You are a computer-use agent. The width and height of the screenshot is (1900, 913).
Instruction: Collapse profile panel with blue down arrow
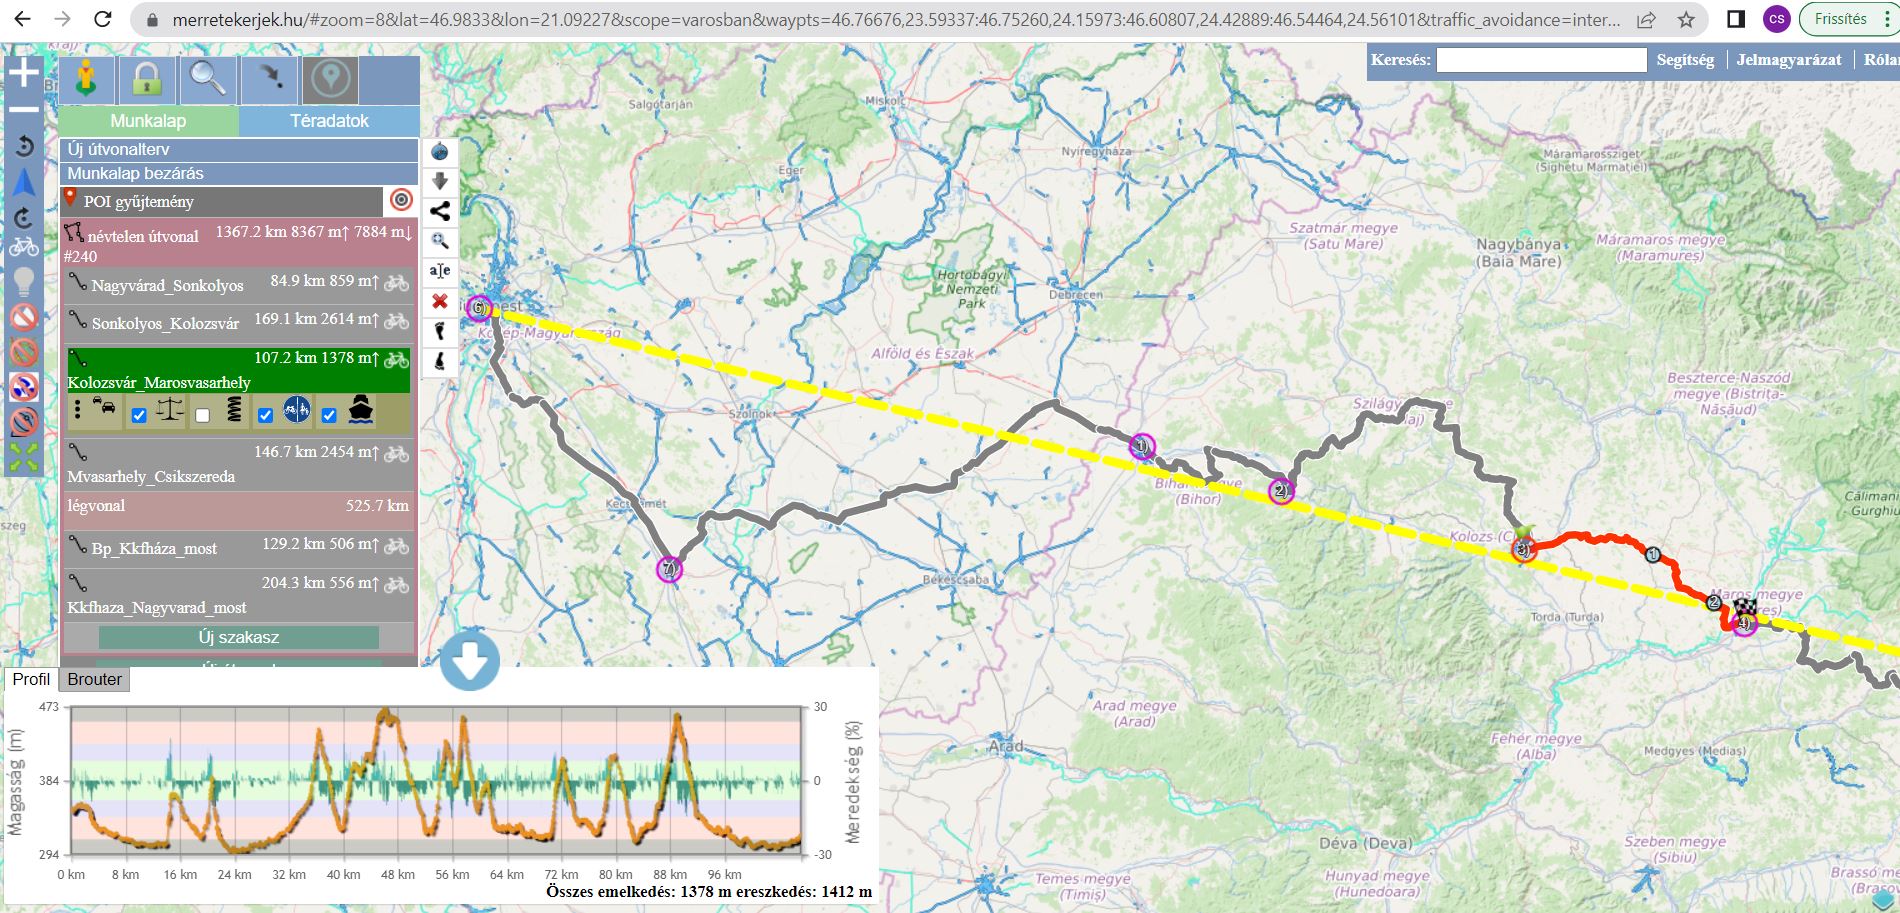[469, 660]
